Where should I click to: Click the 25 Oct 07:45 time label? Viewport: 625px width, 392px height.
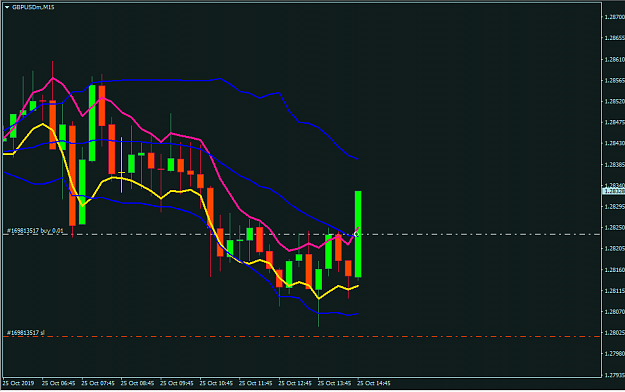click(98, 383)
